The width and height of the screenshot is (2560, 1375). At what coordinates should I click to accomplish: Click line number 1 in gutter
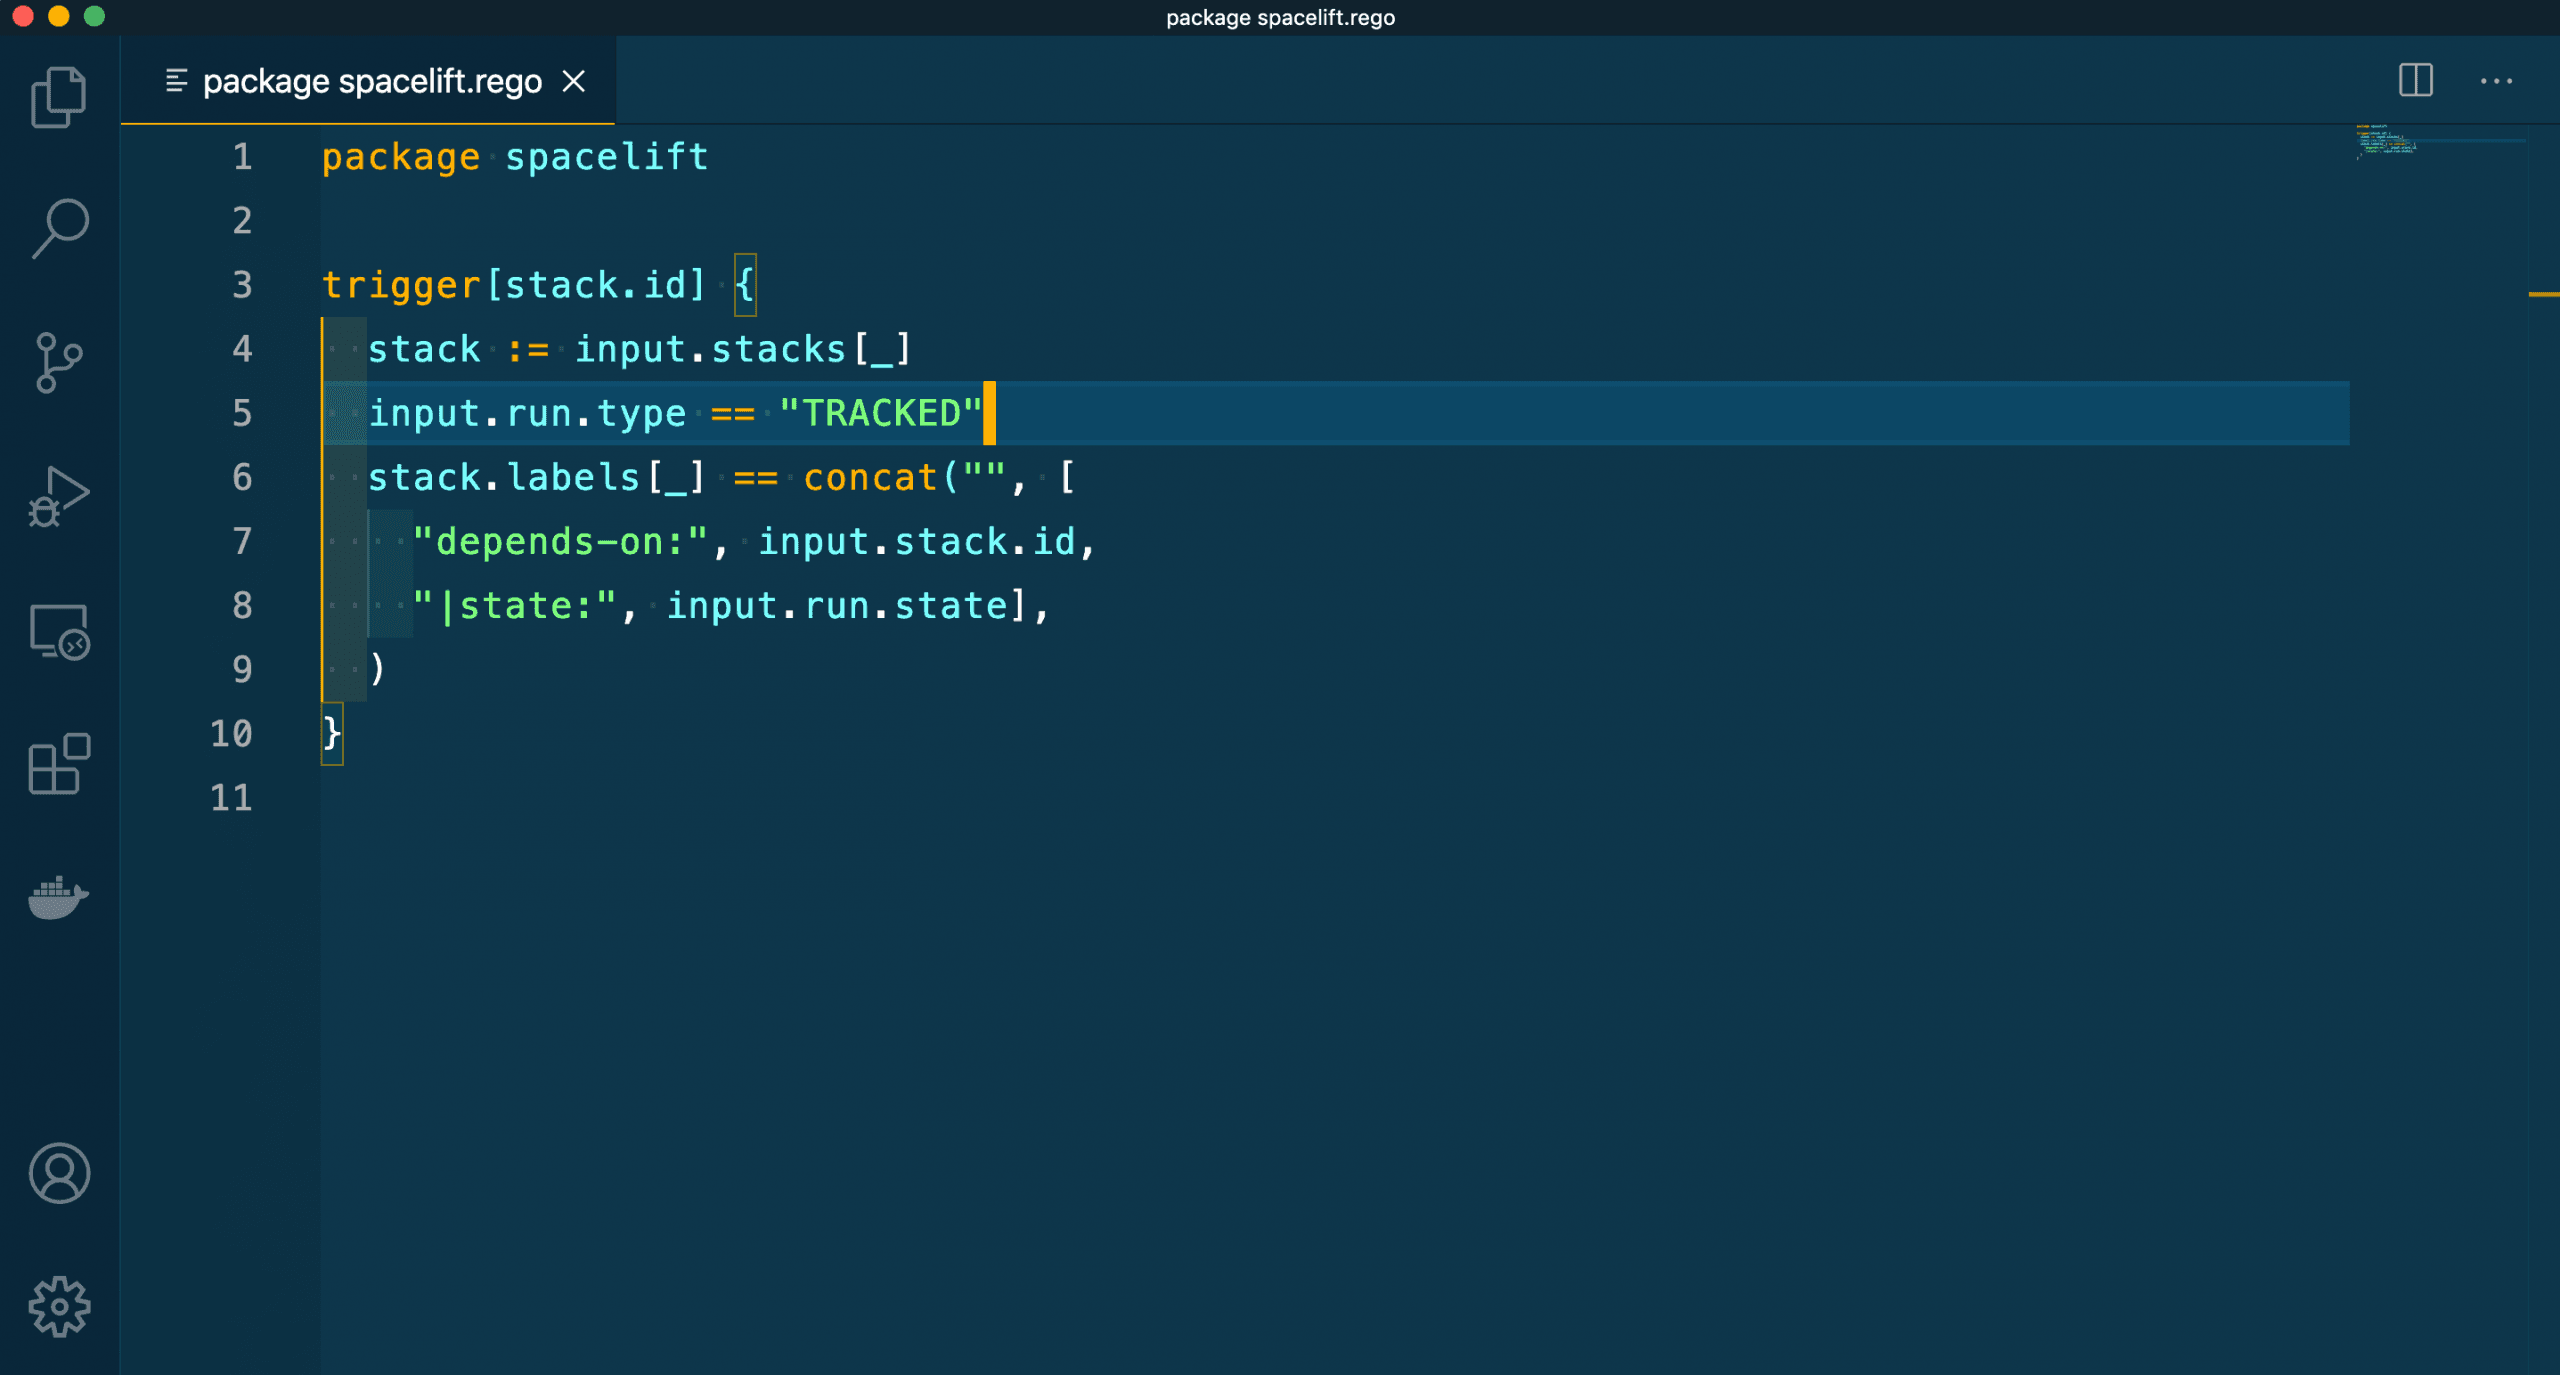(x=242, y=157)
